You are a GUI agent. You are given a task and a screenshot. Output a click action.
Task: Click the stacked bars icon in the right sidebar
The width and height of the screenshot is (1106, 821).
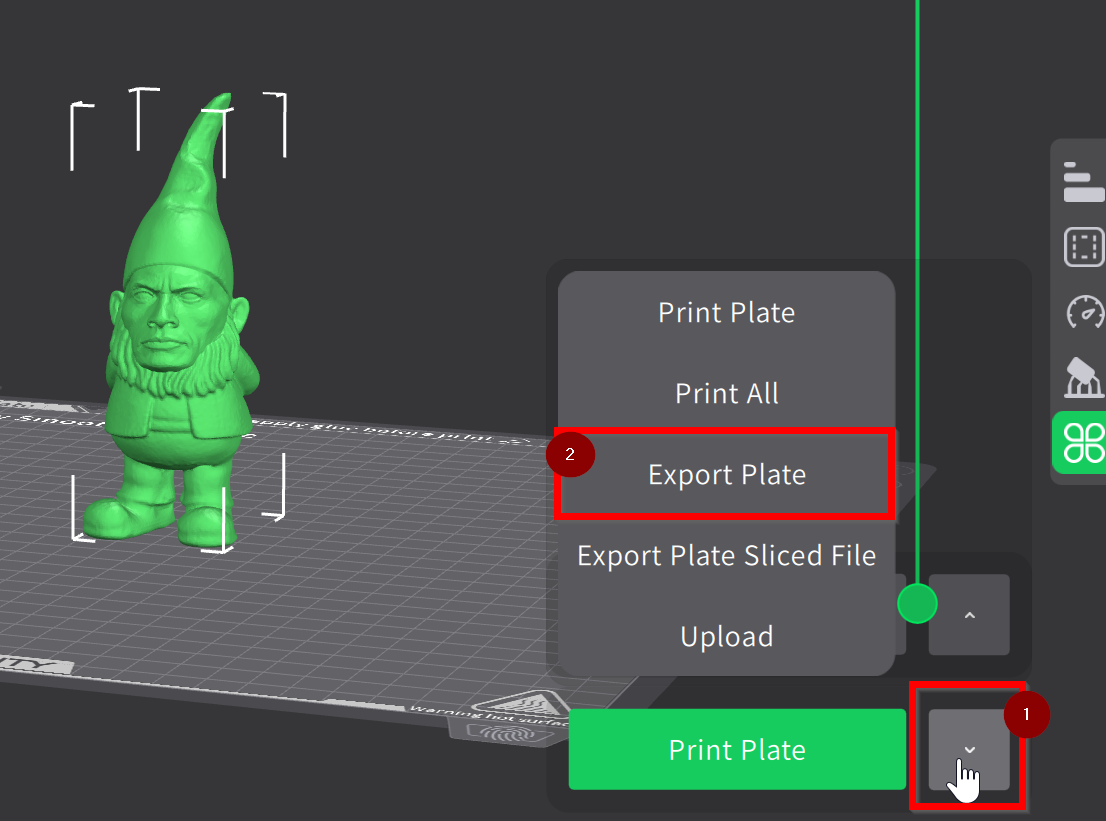1084,181
